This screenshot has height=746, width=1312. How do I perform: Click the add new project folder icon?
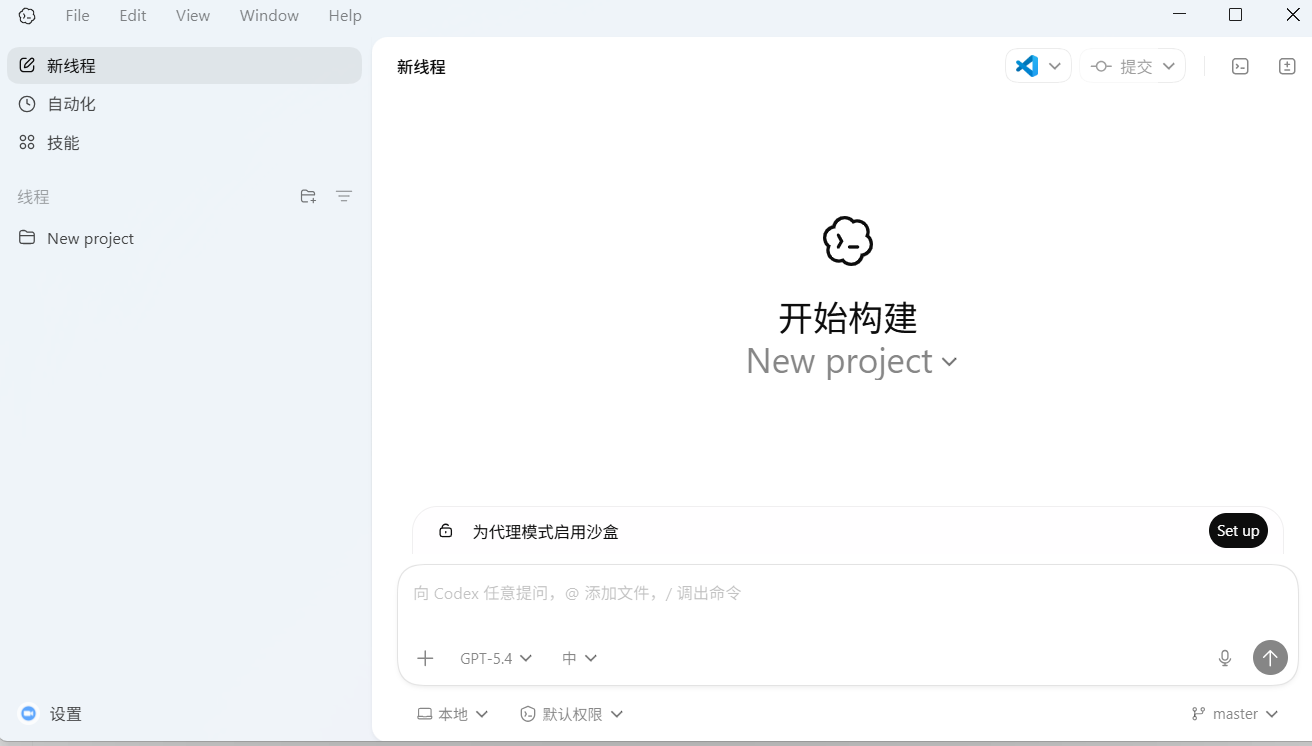point(308,196)
